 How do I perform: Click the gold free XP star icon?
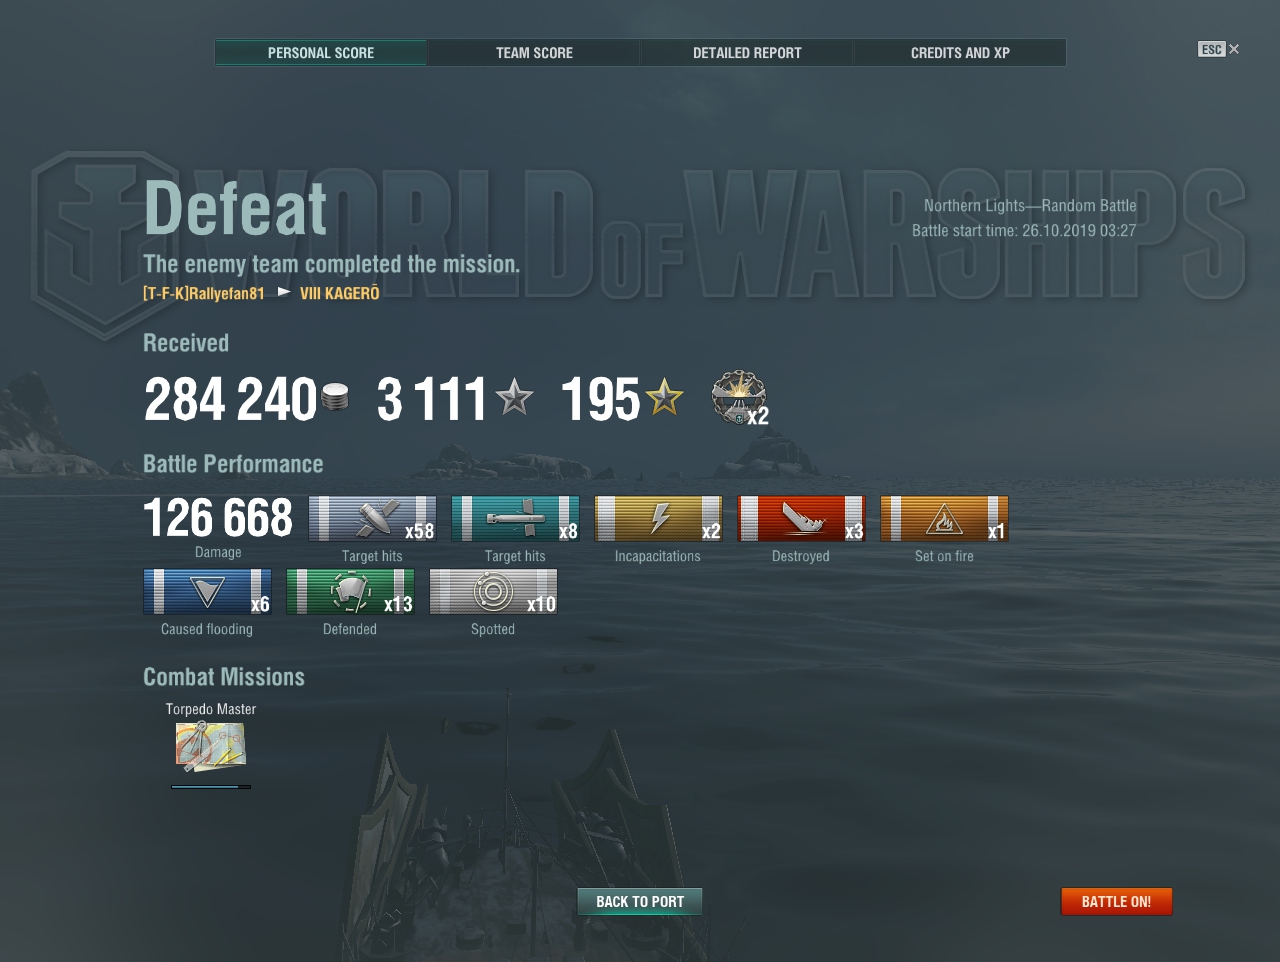[664, 398]
